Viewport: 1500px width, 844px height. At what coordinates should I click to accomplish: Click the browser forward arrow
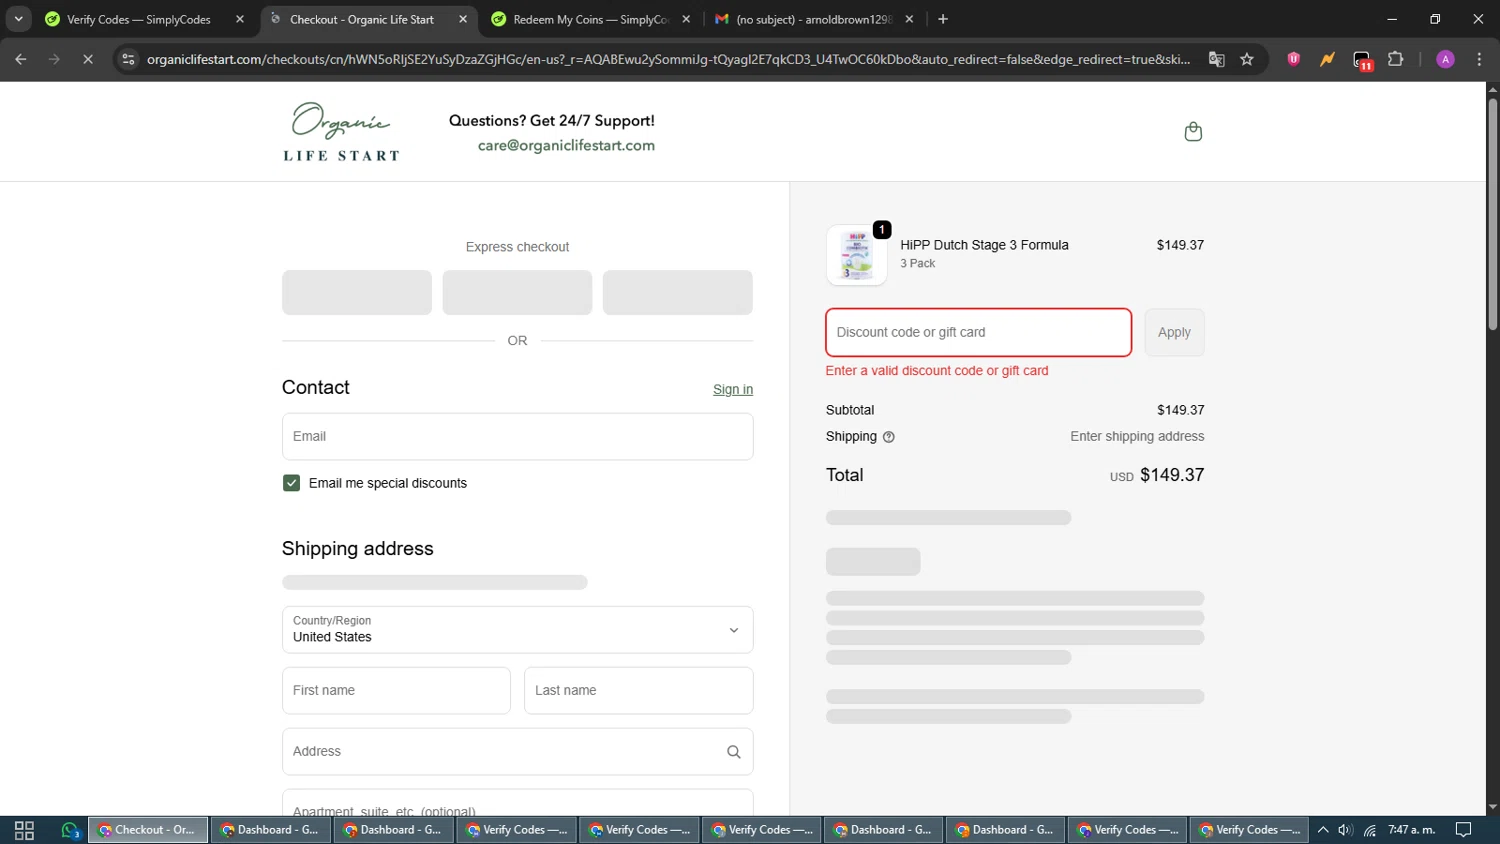coord(54,60)
